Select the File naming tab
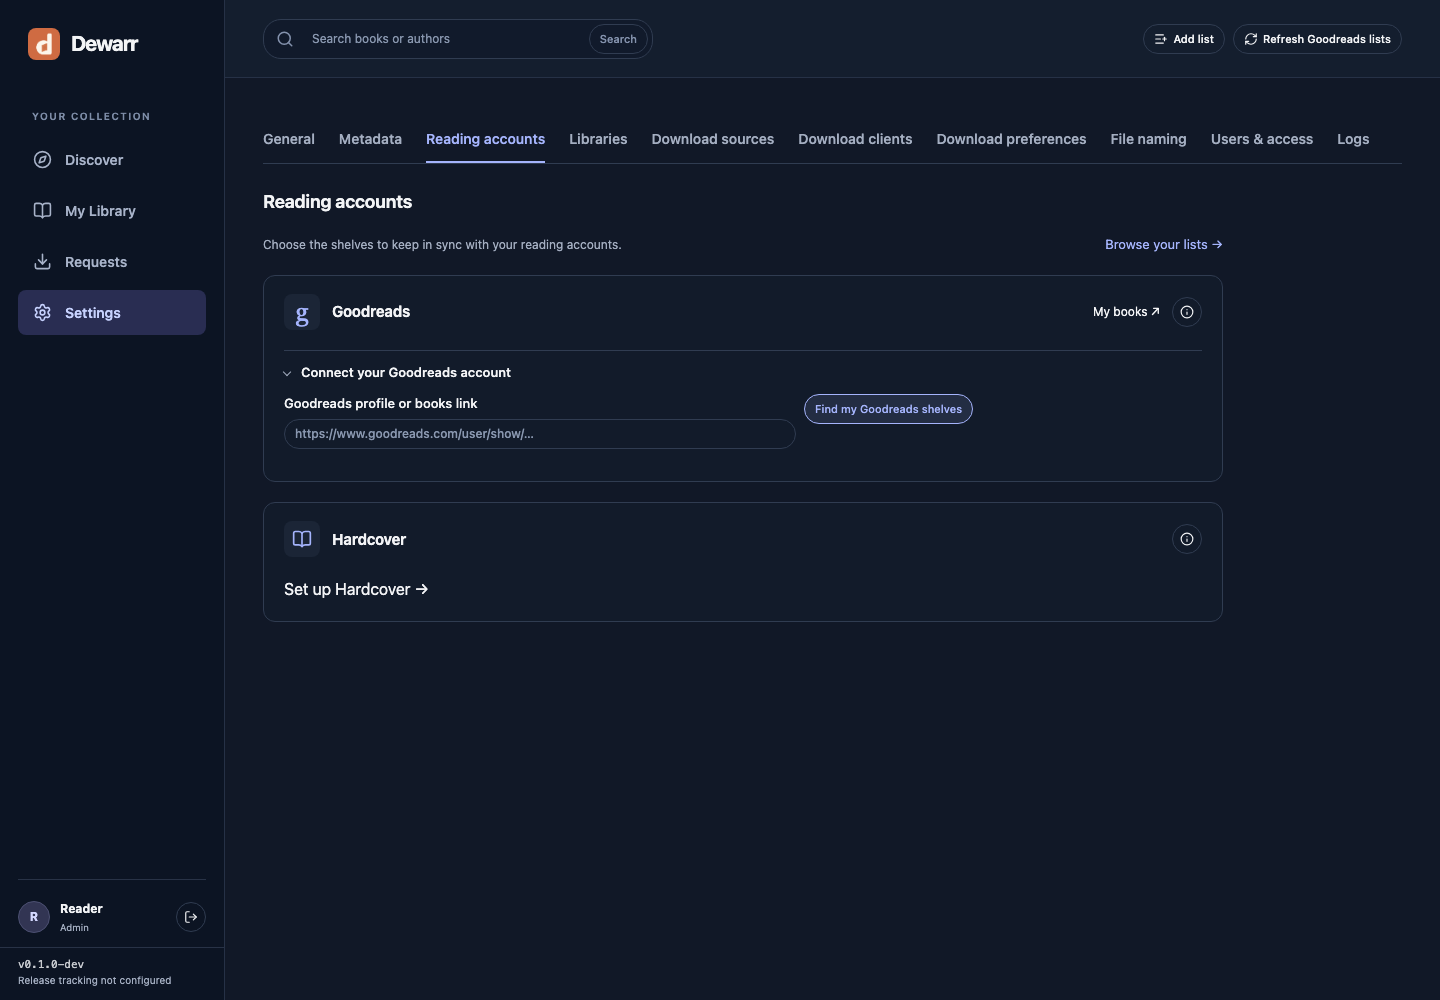This screenshot has width=1440, height=1000. tap(1148, 140)
